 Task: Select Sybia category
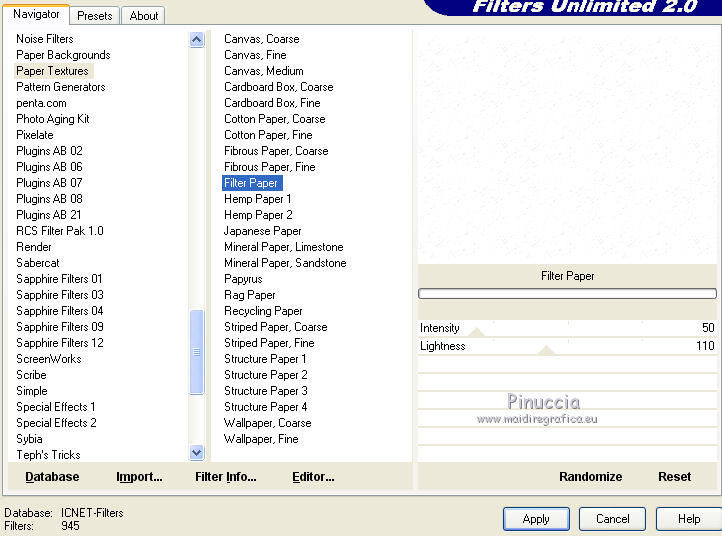(29, 439)
